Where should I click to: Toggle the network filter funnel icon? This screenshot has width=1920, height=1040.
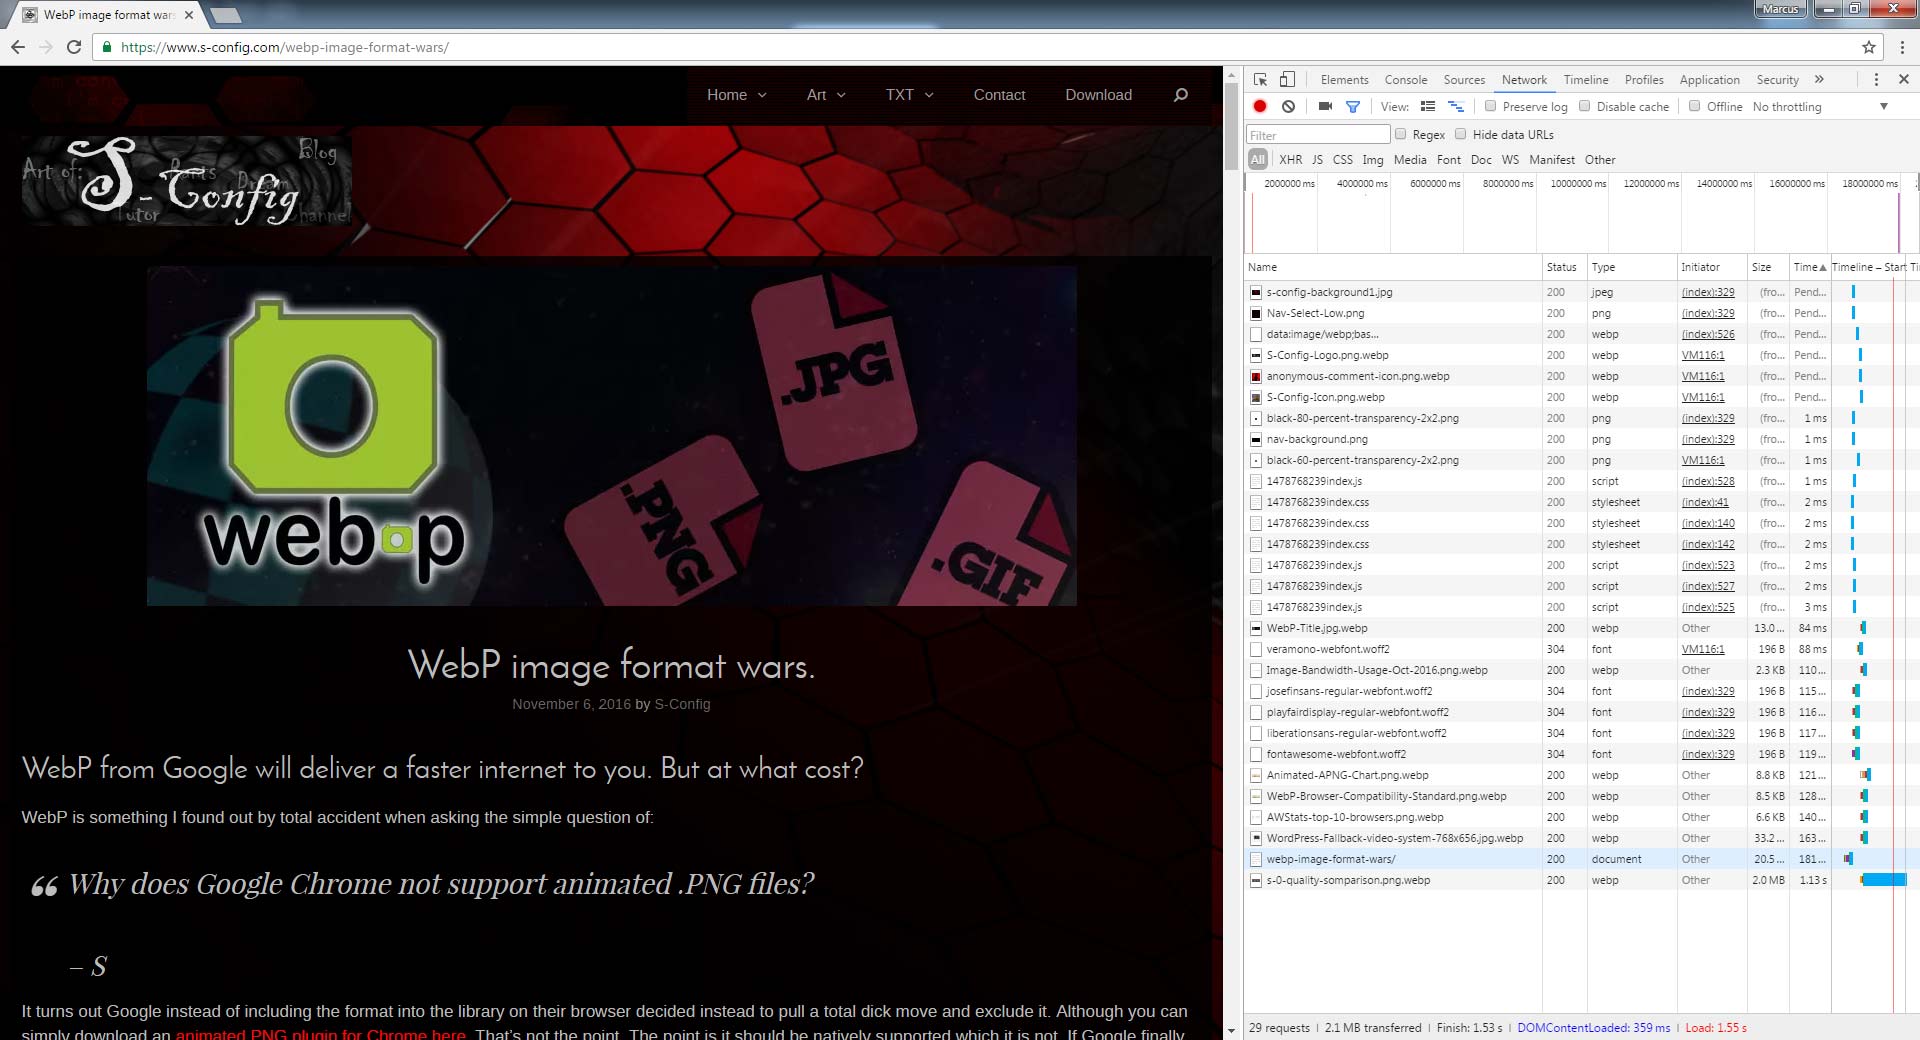pyautogui.click(x=1353, y=106)
